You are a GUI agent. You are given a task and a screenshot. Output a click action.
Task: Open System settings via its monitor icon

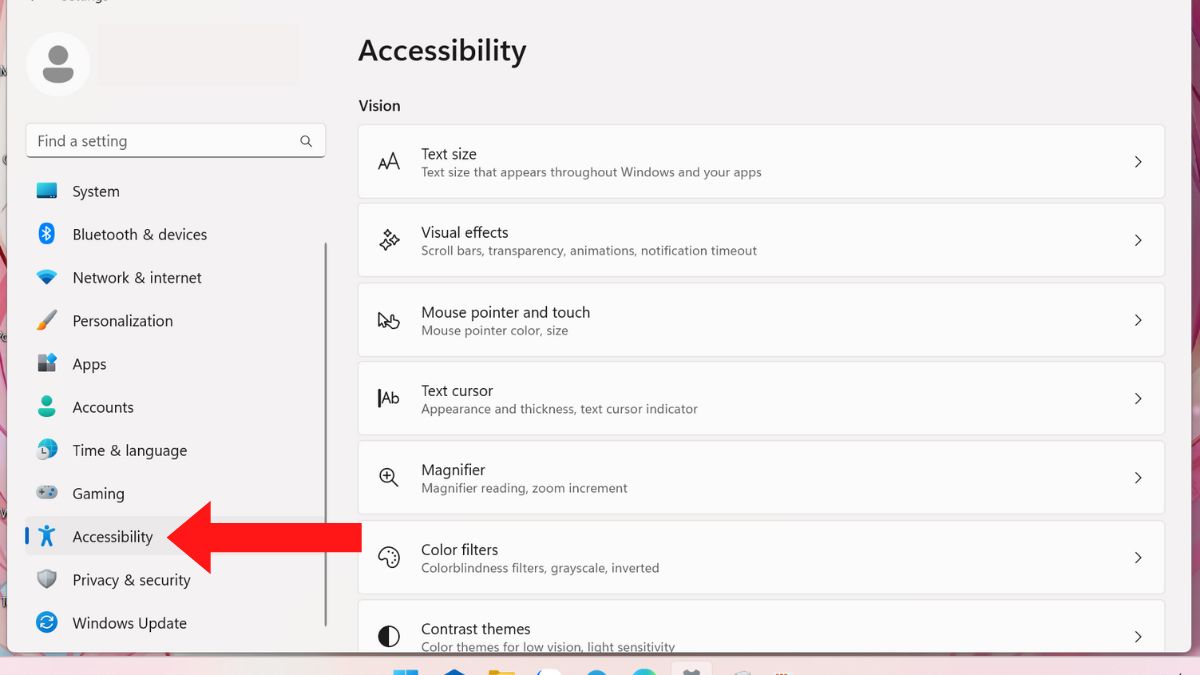[47, 191]
